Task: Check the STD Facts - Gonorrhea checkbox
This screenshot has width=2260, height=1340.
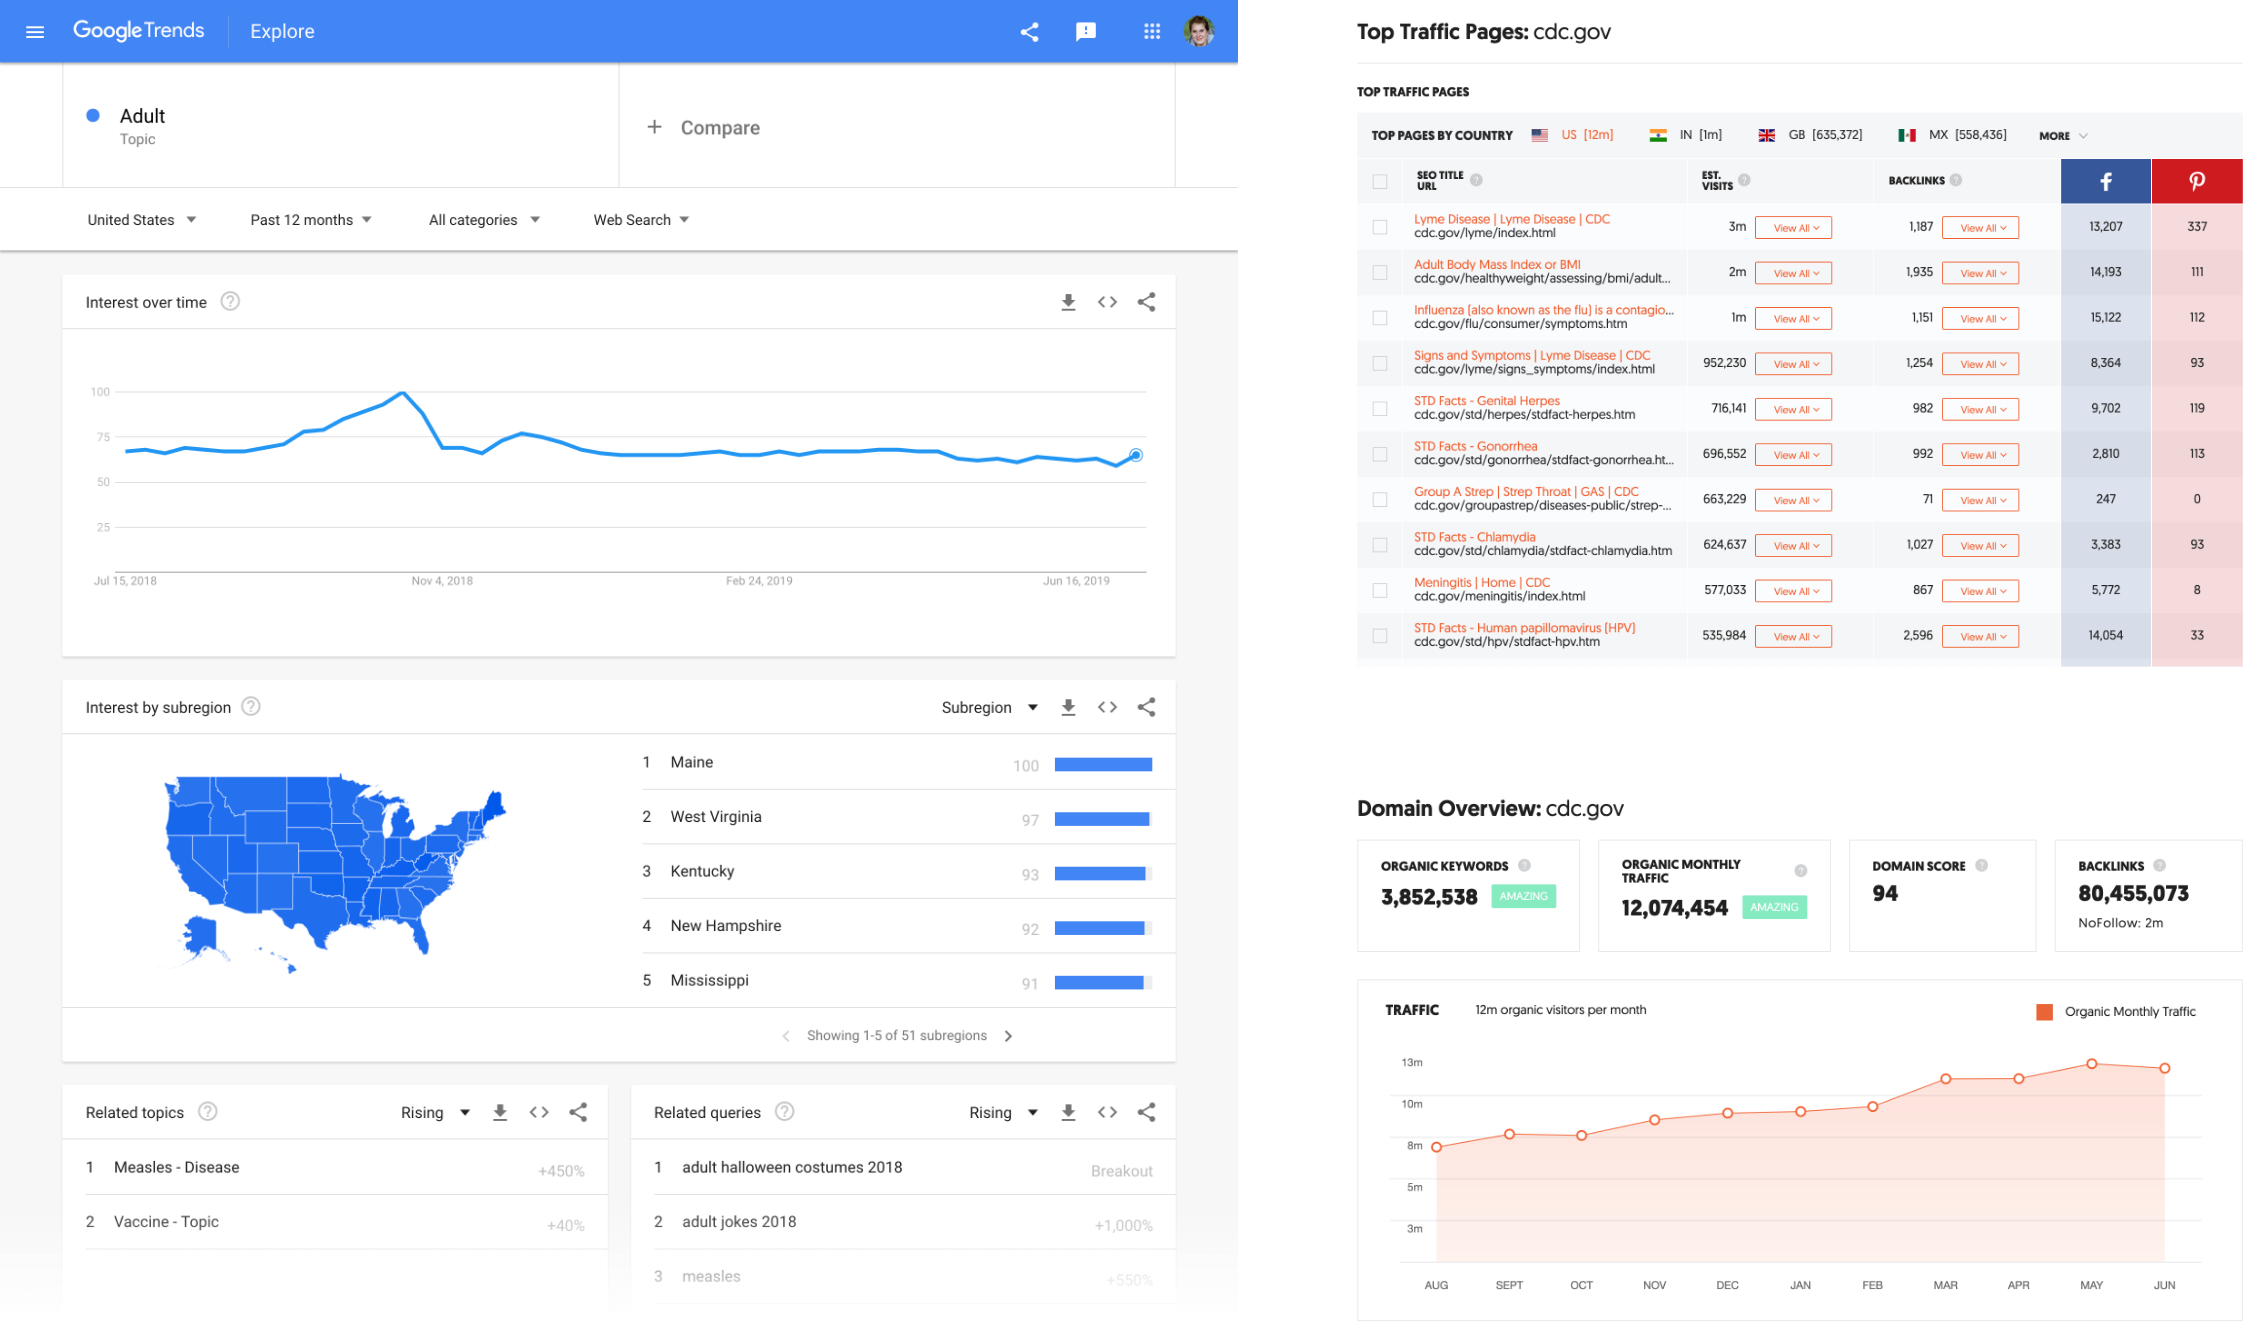Action: [x=1380, y=454]
